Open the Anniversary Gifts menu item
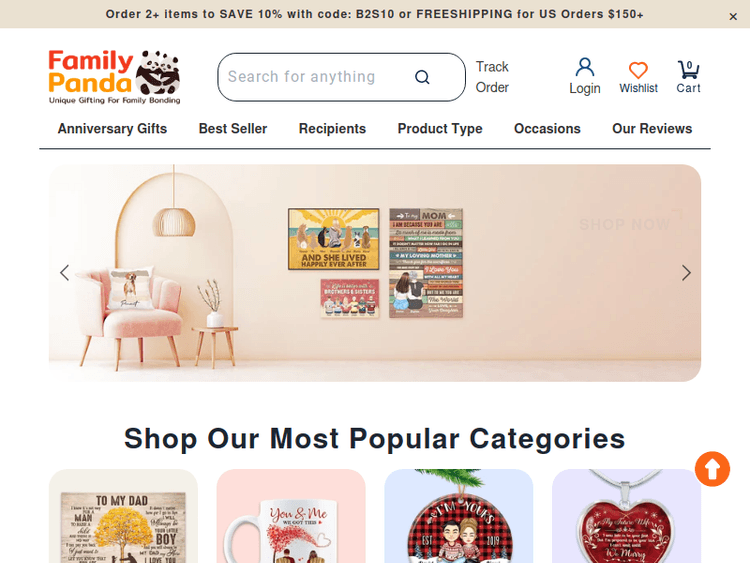 click(112, 129)
